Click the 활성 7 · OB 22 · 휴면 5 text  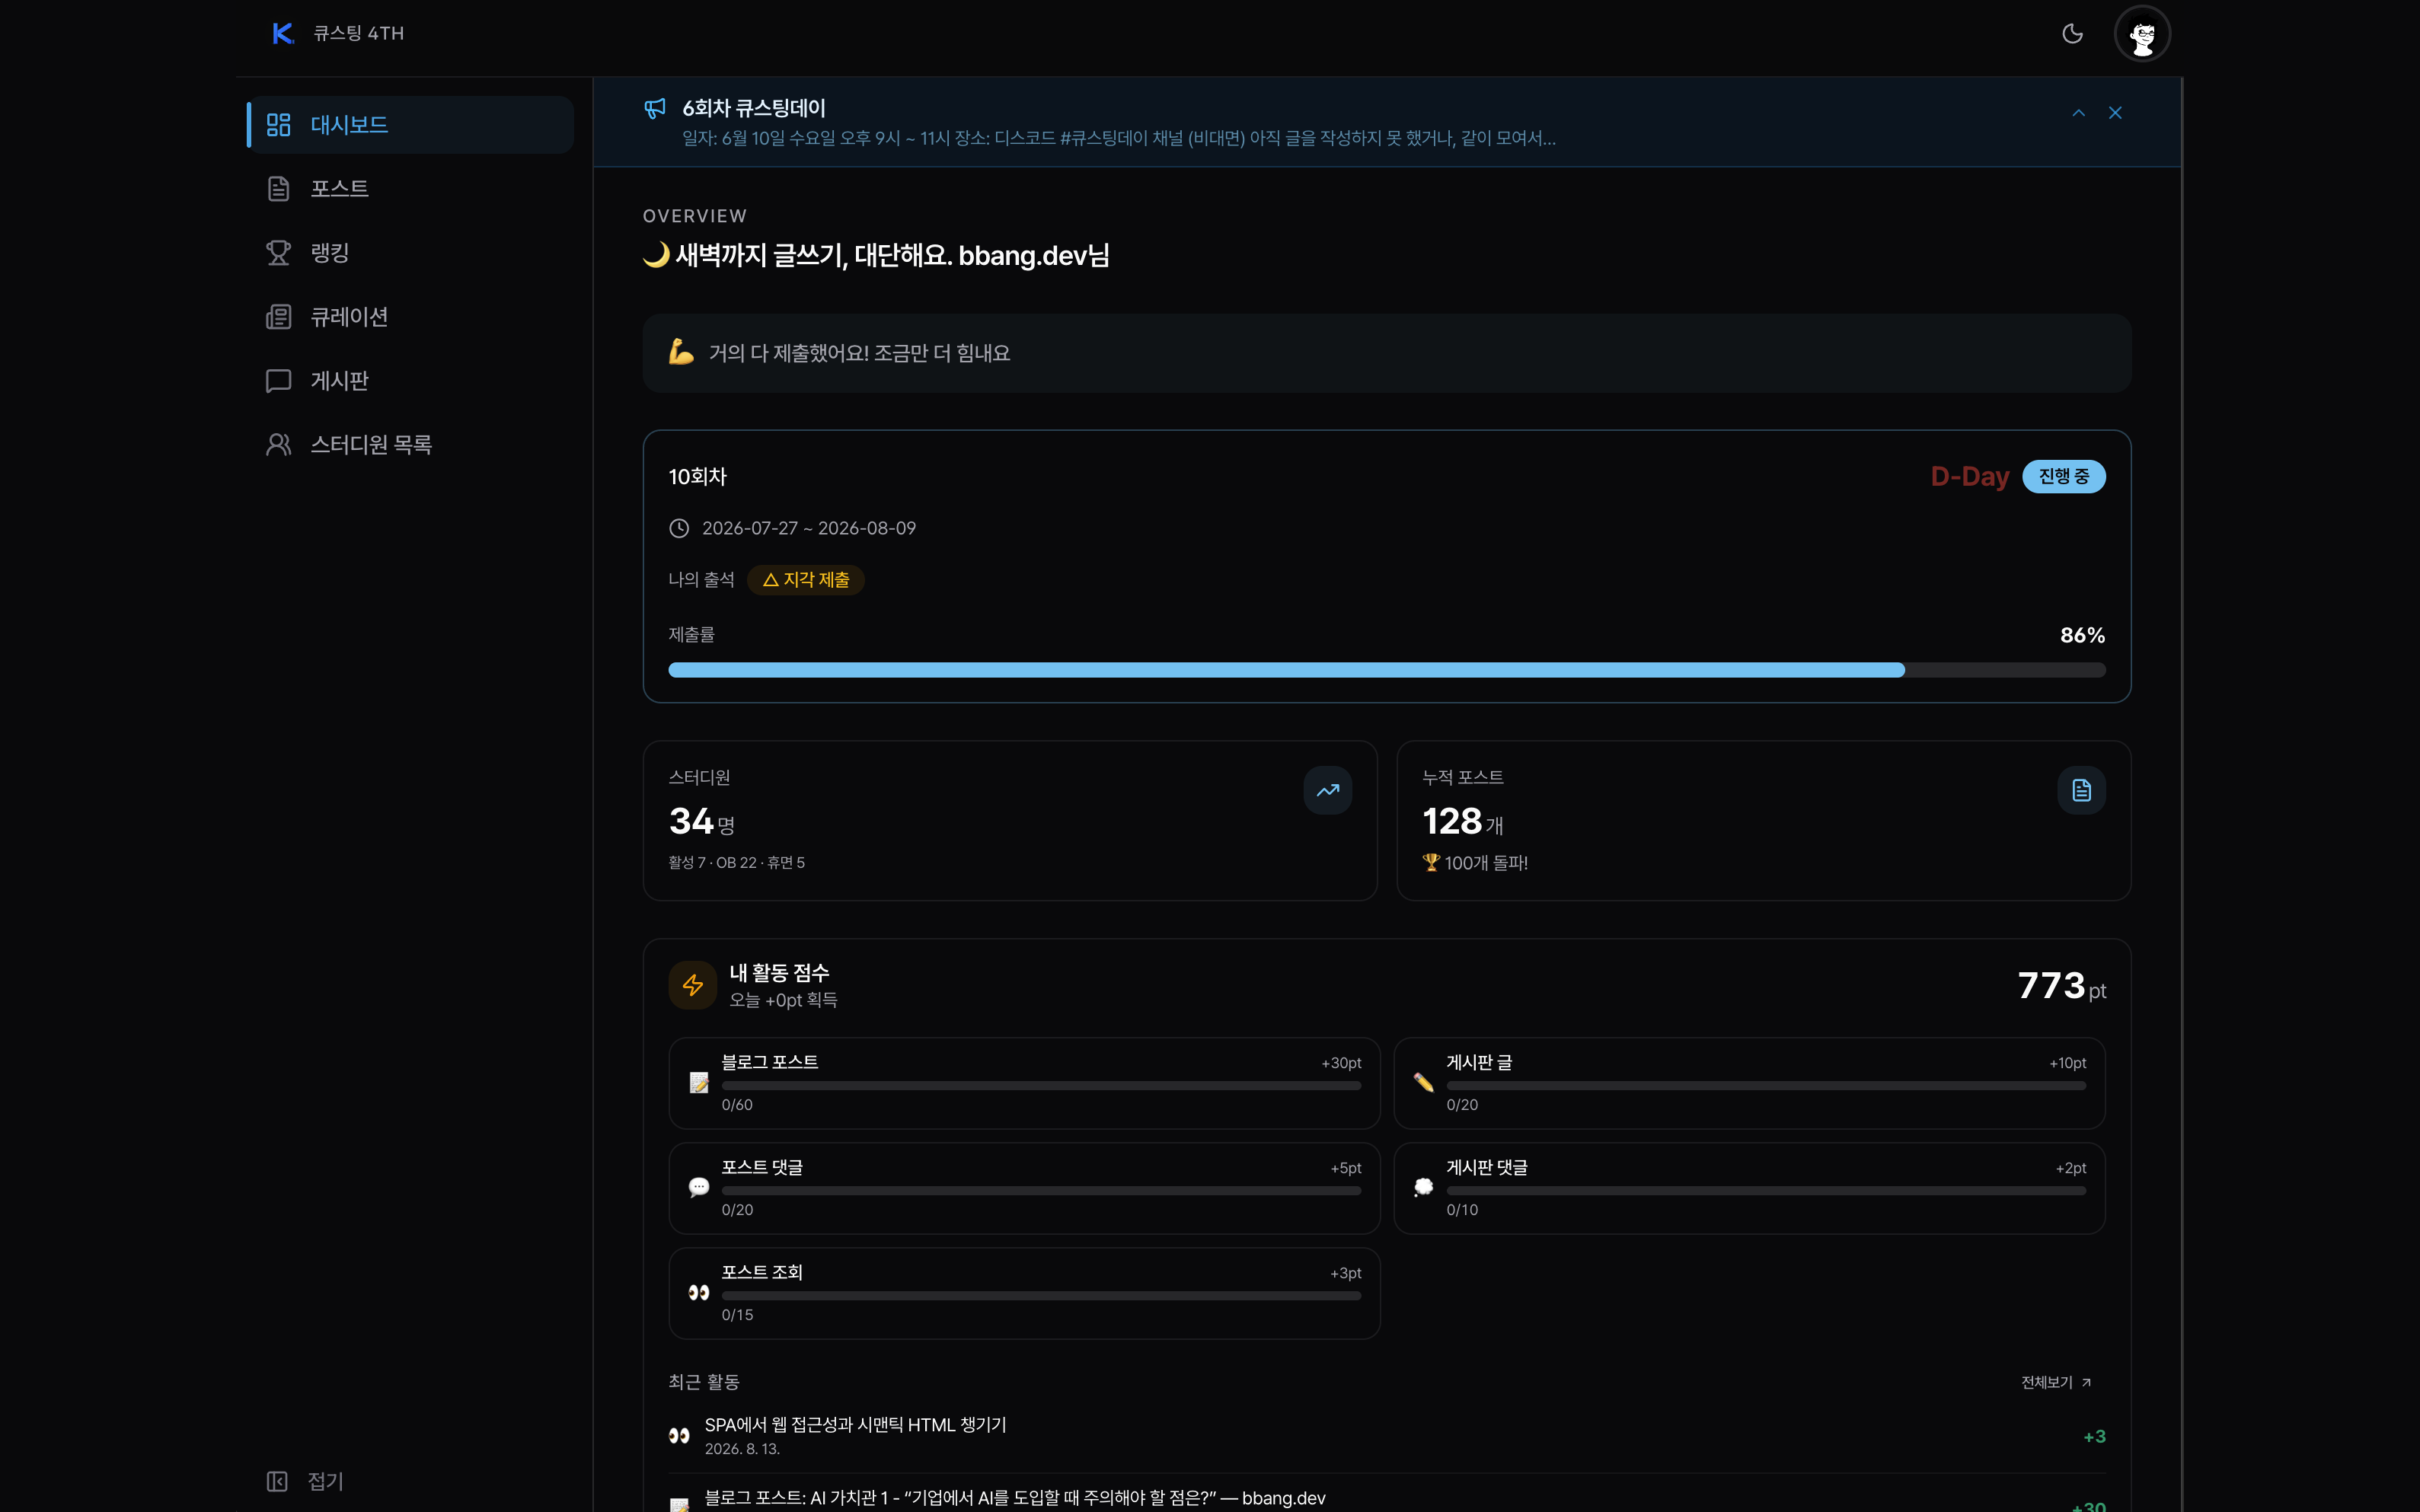pos(737,862)
